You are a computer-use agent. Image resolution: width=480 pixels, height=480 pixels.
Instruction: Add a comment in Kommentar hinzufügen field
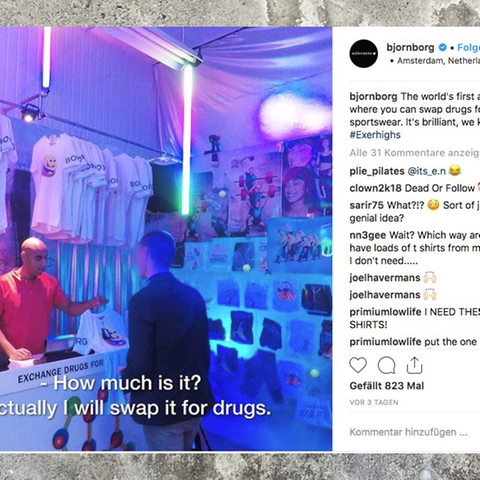pyautogui.click(x=408, y=432)
